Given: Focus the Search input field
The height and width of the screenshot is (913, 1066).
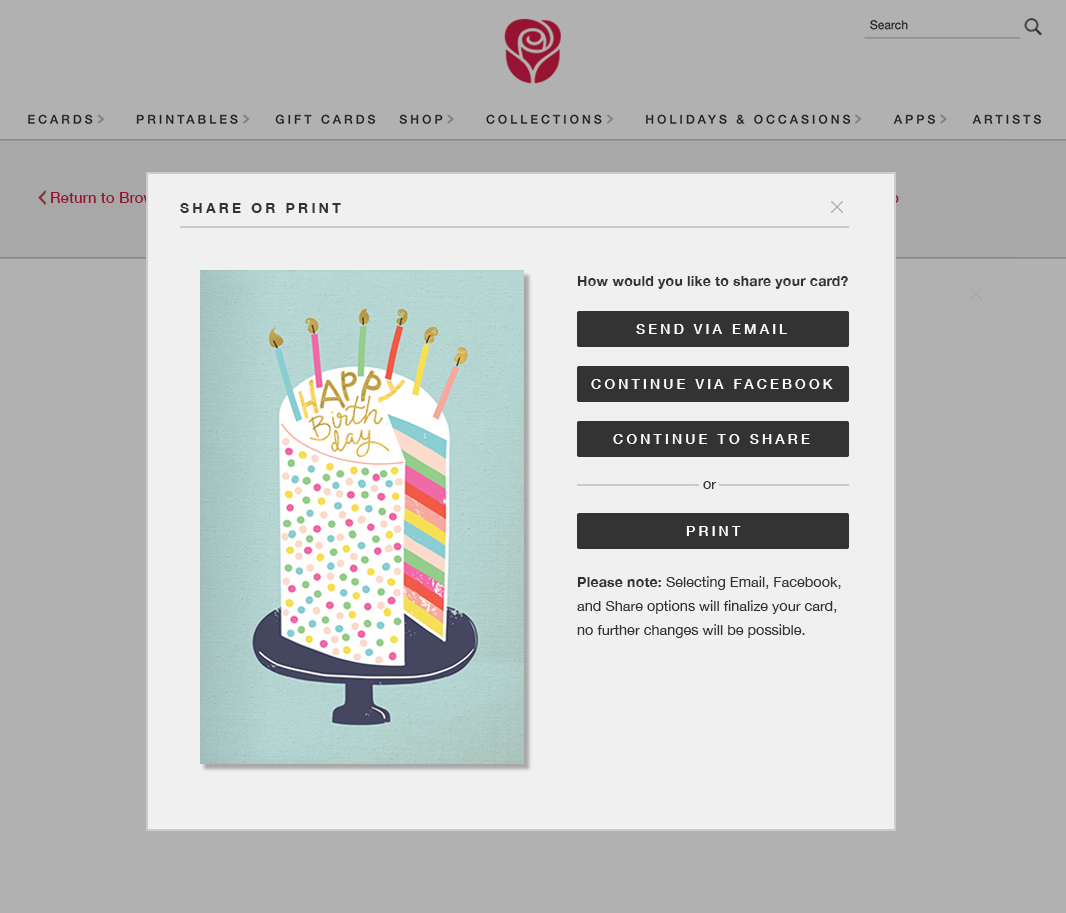Looking at the screenshot, I should click(x=942, y=26).
